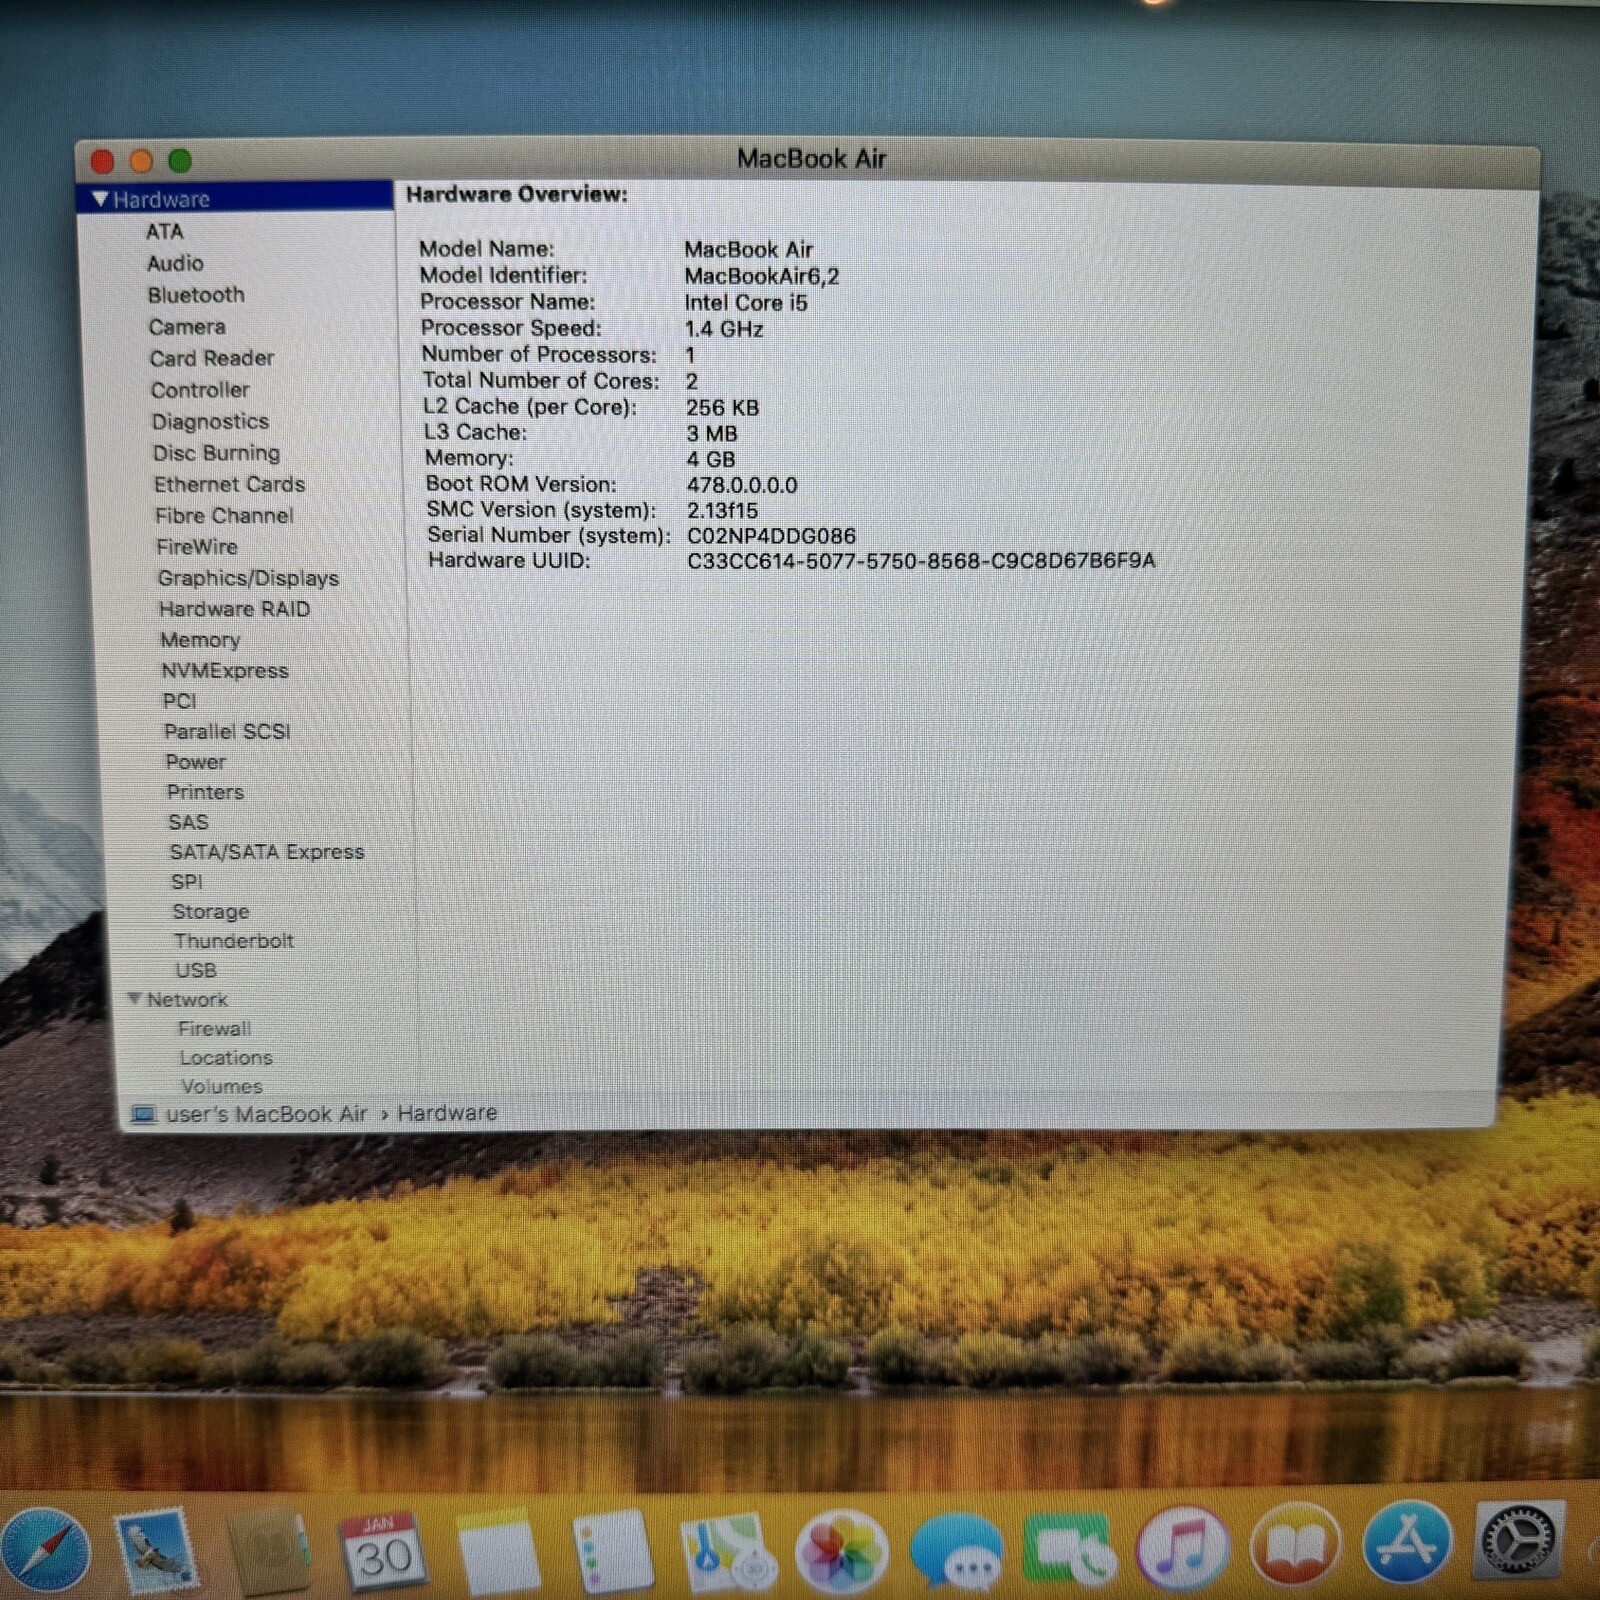Click the Hardware Overview heading
The width and height of the screenshot is (1600, 1600).
point(517,194)
